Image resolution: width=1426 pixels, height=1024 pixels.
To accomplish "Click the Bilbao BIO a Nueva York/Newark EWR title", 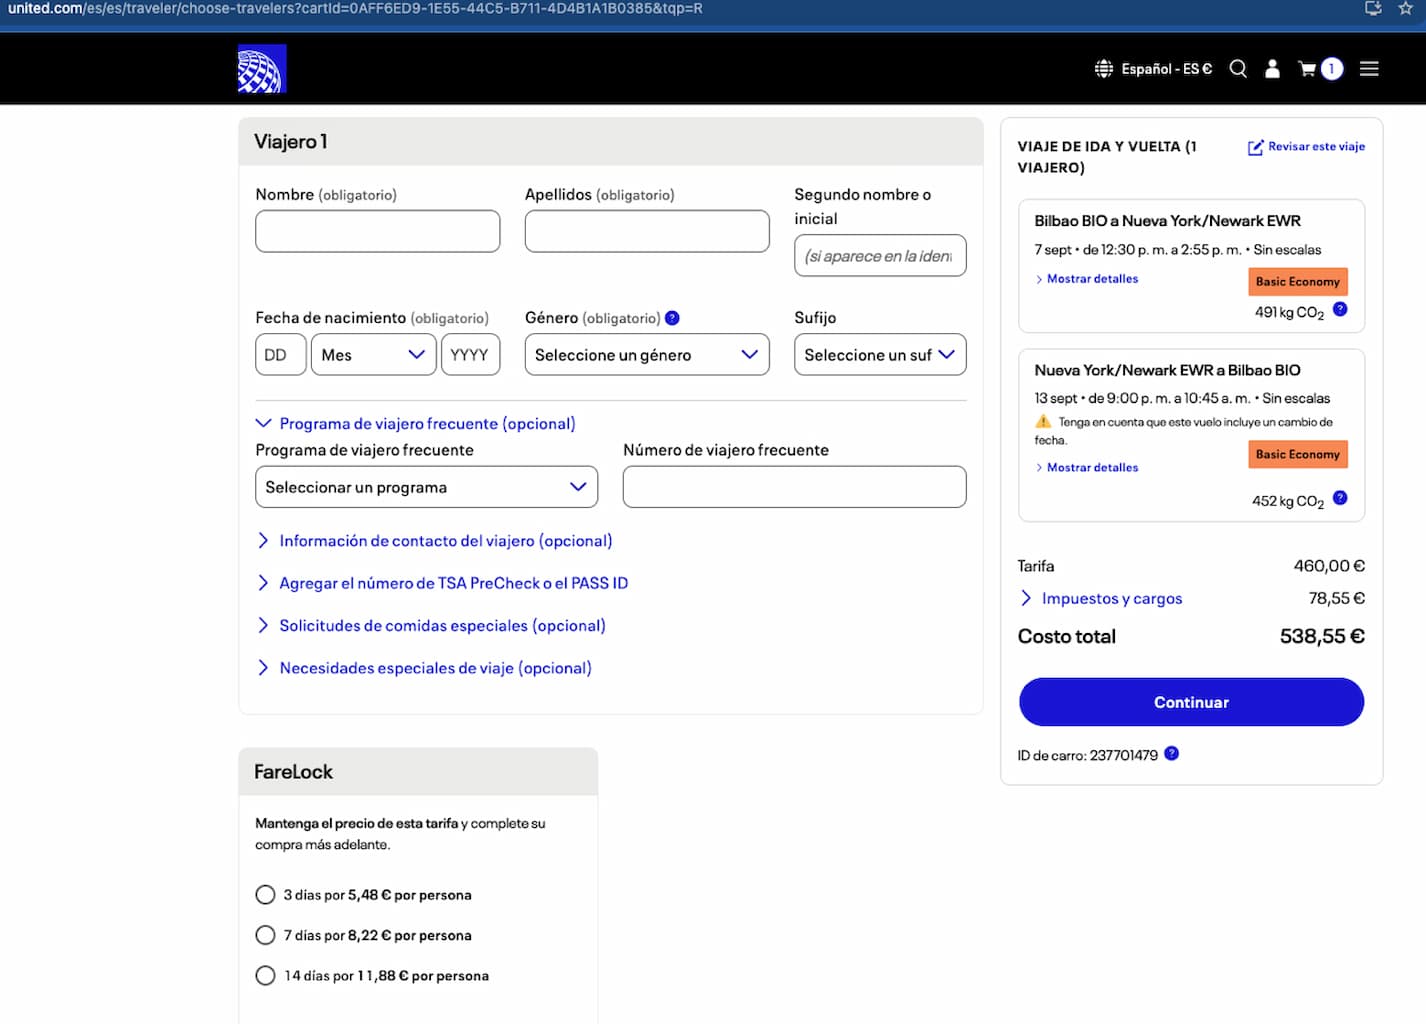I will click(1167, 221).
